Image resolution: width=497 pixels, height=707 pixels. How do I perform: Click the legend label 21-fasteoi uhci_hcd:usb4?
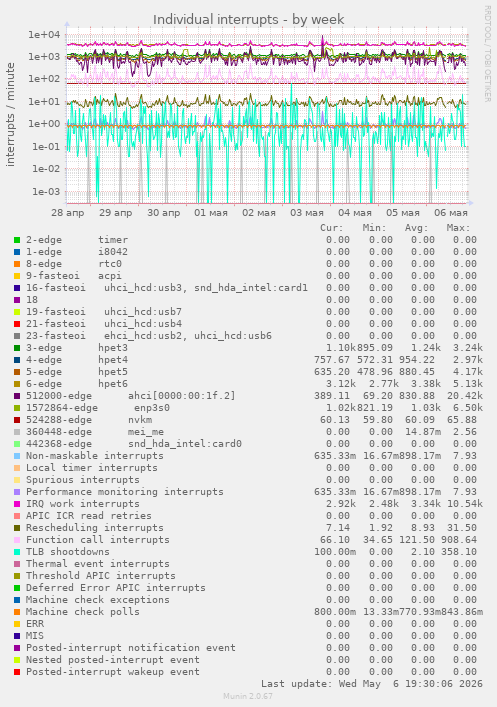(x=104, y=324)
